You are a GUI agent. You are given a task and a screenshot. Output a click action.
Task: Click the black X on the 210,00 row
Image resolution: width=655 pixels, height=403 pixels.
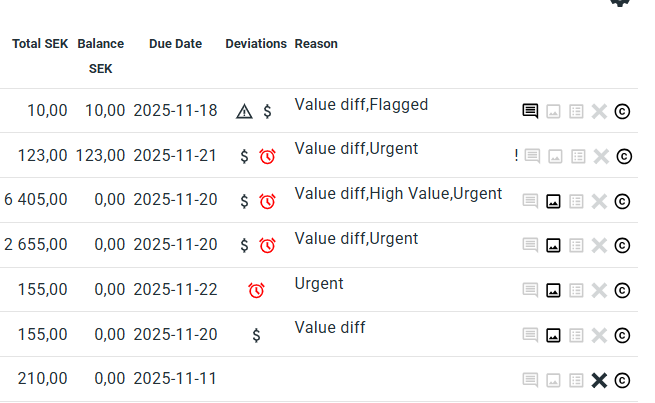[599, 380]
